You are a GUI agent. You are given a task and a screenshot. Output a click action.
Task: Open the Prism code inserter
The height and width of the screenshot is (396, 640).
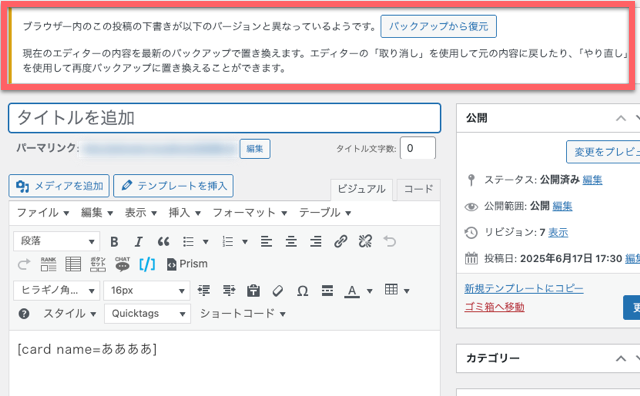(187, 264)
